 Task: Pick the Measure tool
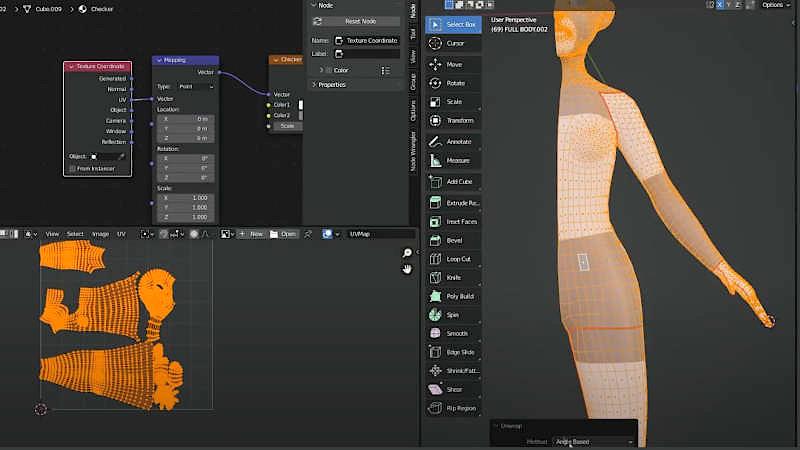click(453, 160)
